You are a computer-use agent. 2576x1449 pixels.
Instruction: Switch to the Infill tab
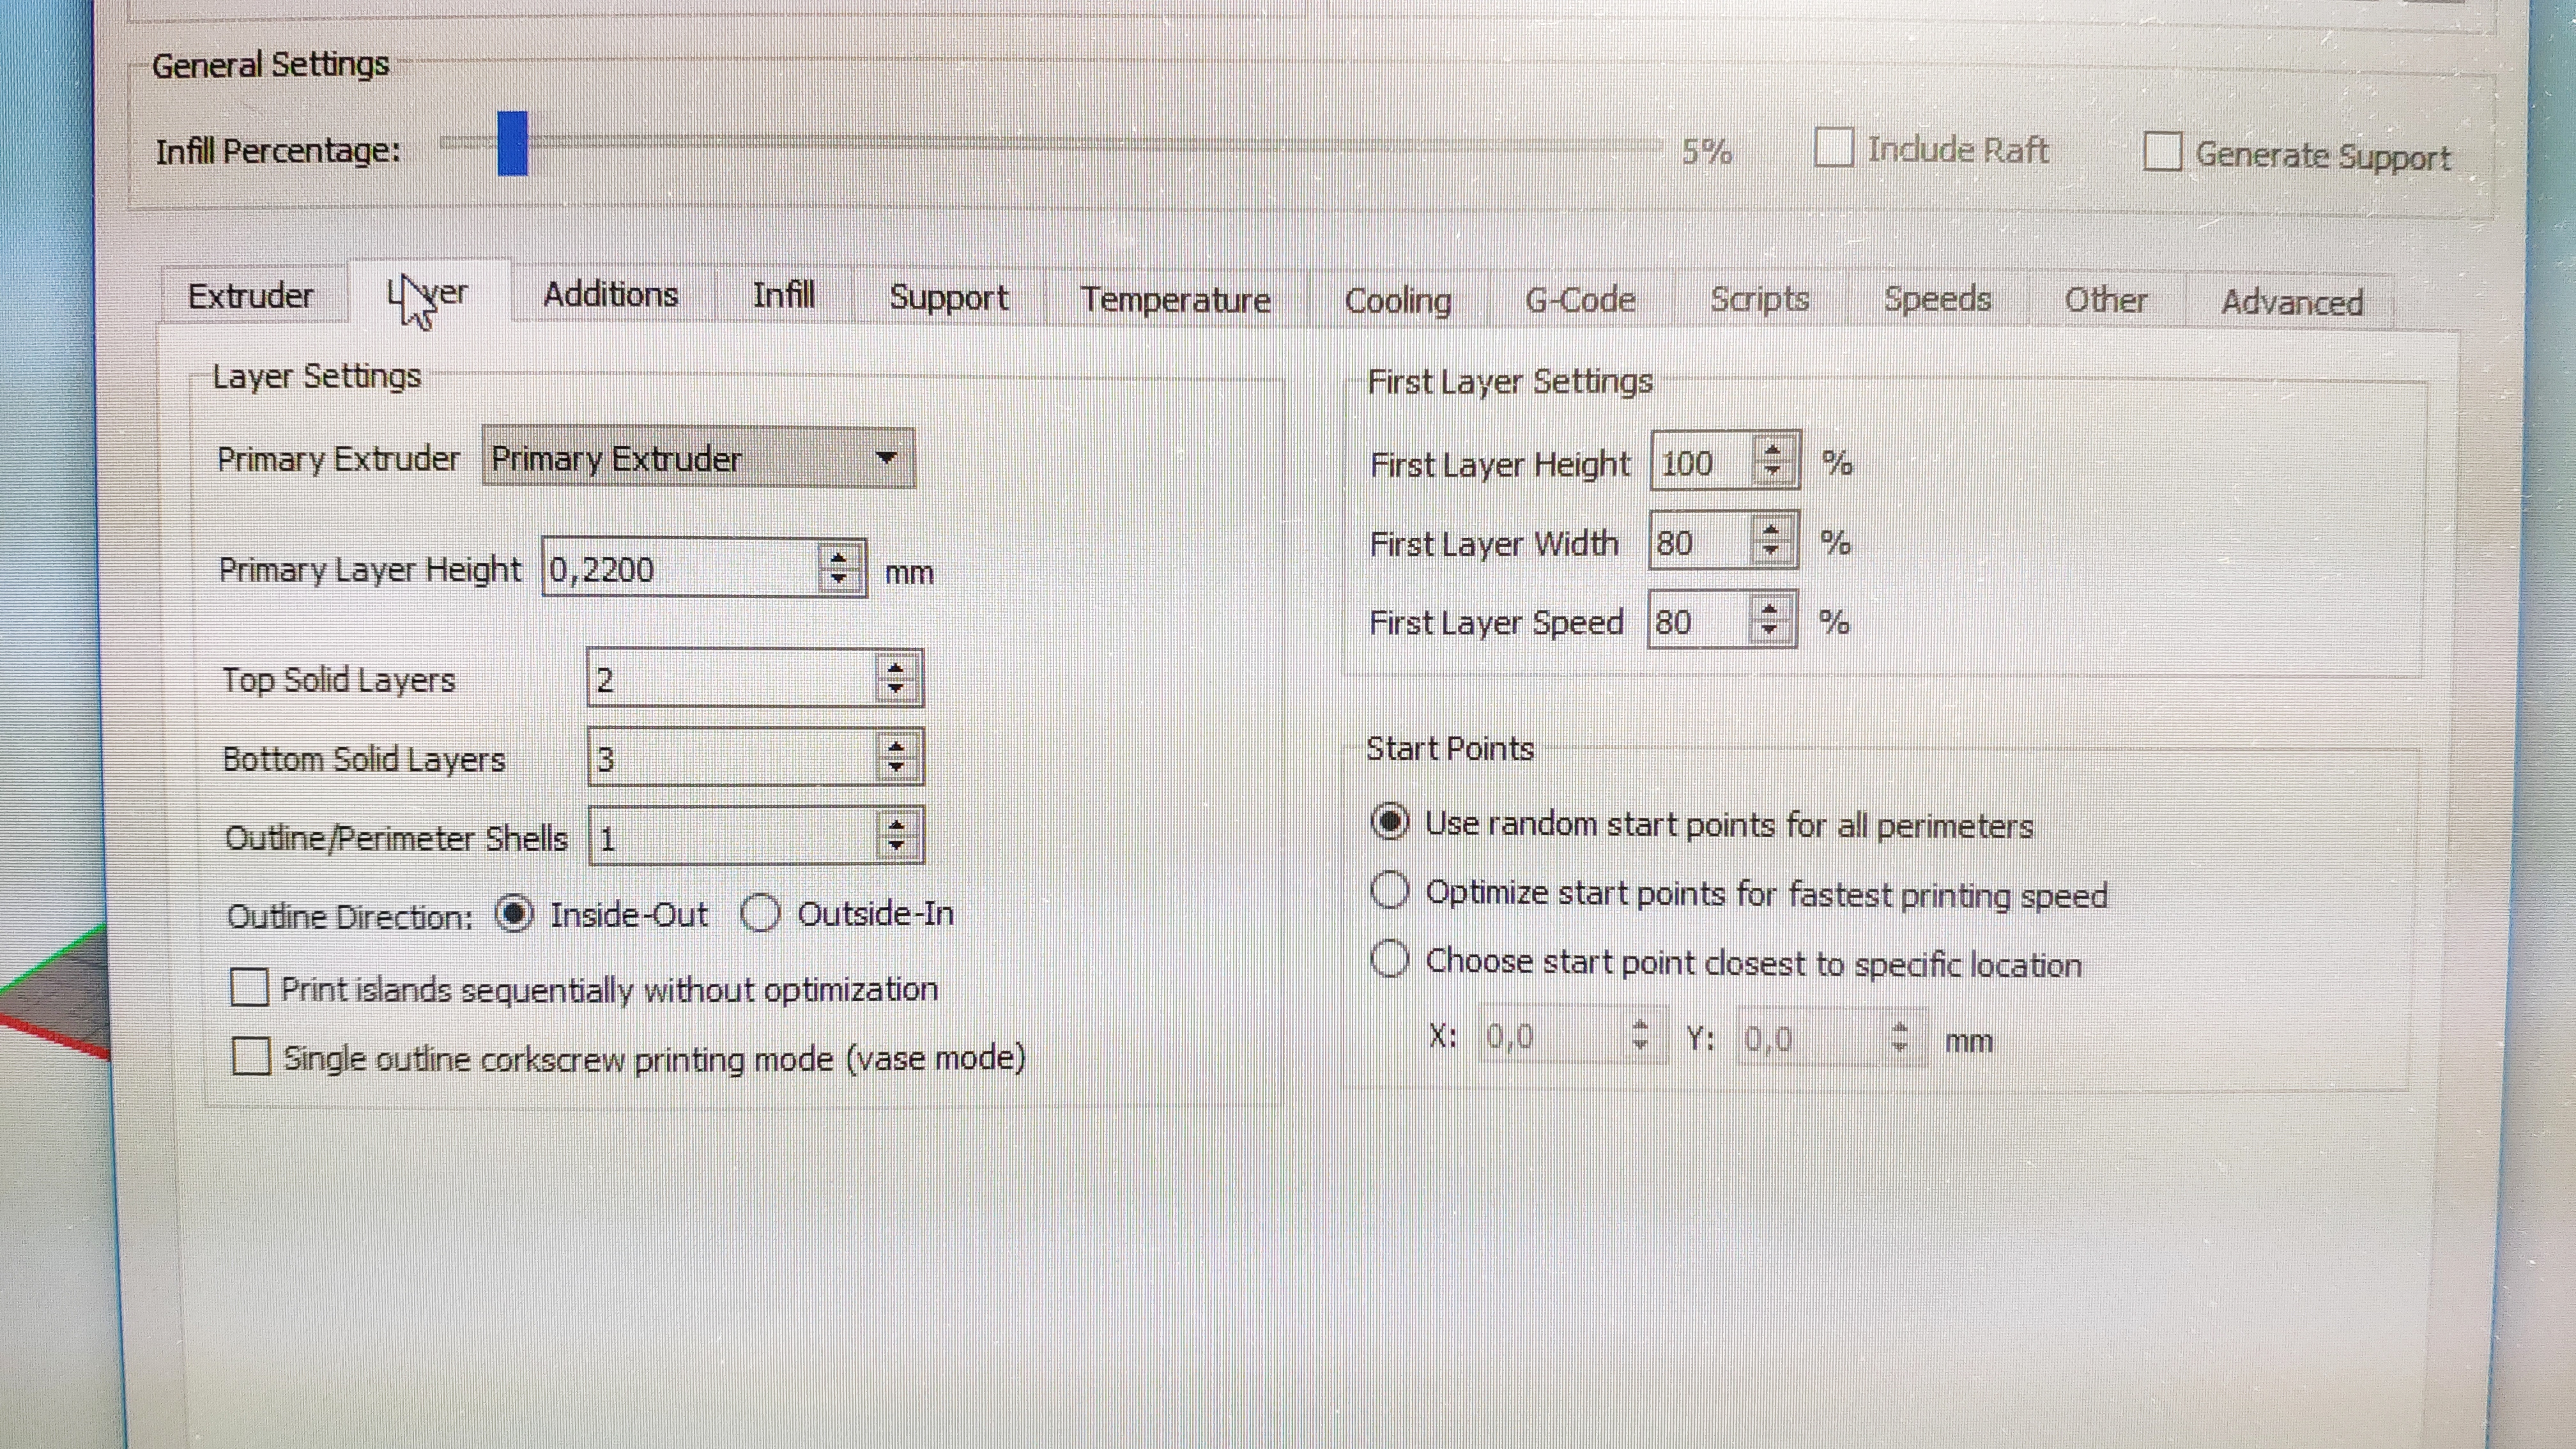[x=783, y=296]
